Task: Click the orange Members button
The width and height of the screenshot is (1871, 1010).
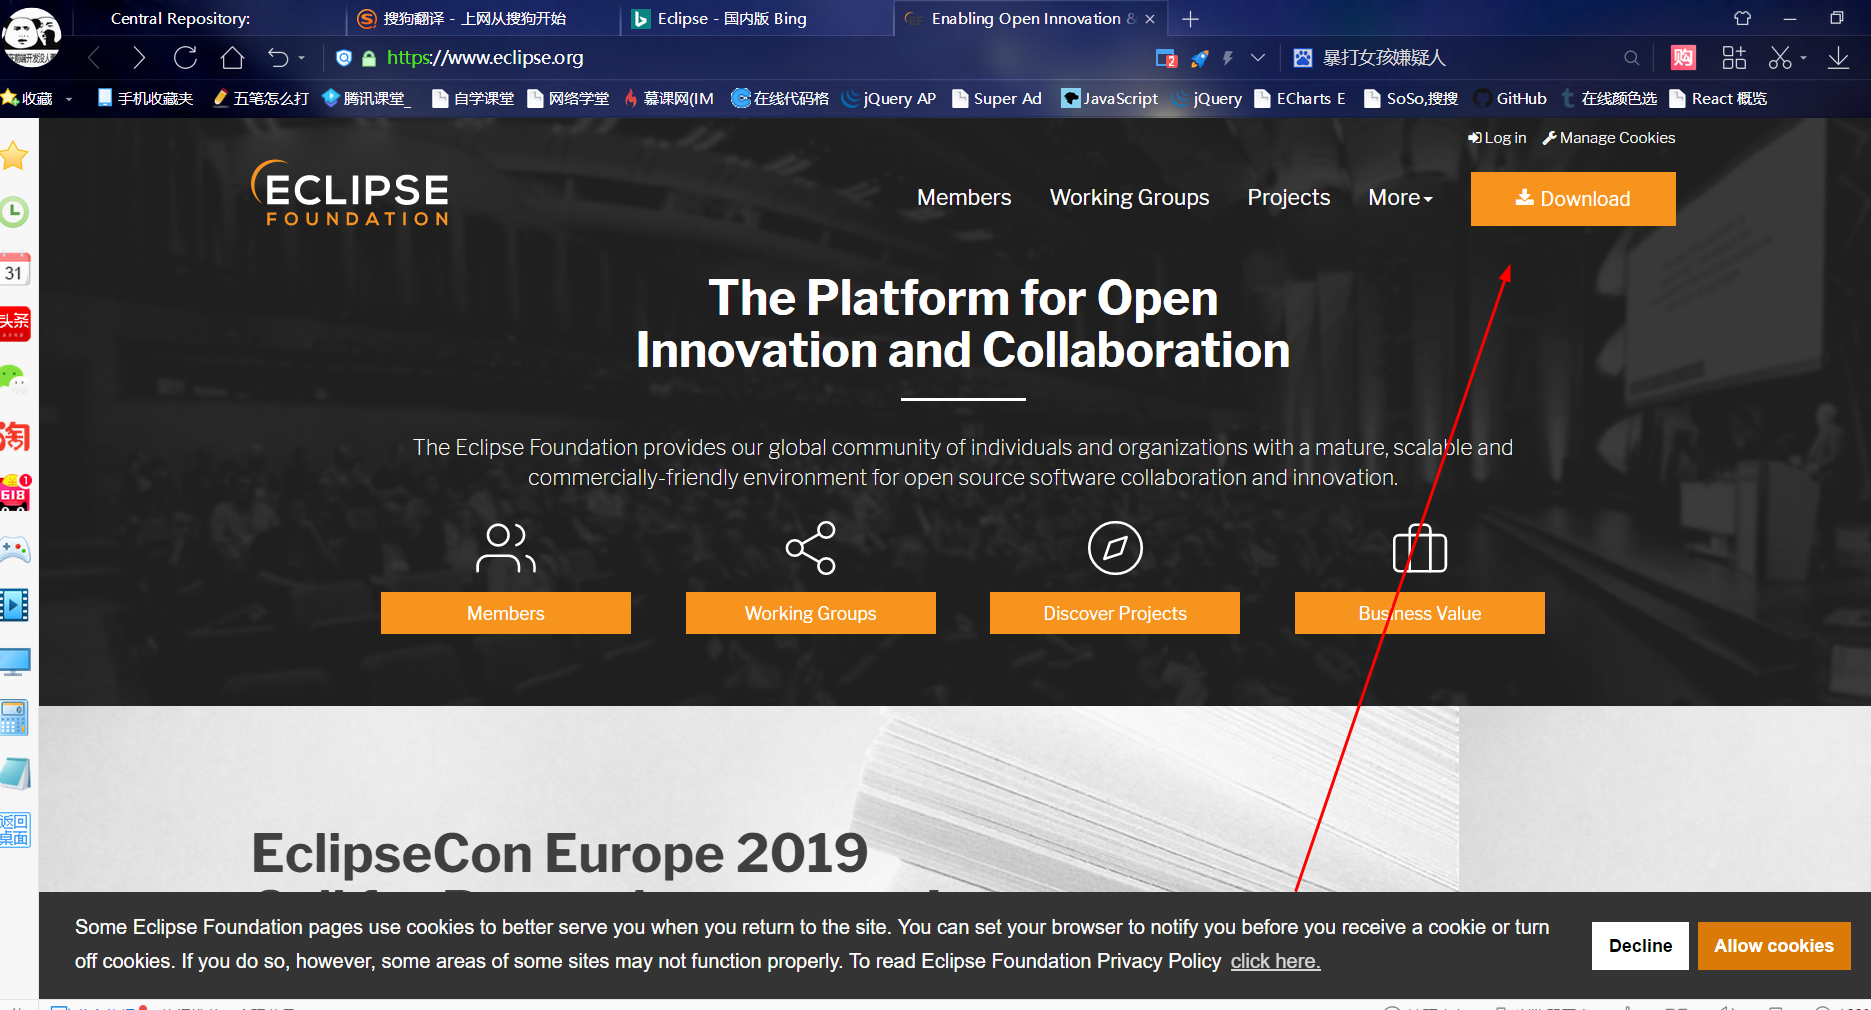Action: pos(506,613)
